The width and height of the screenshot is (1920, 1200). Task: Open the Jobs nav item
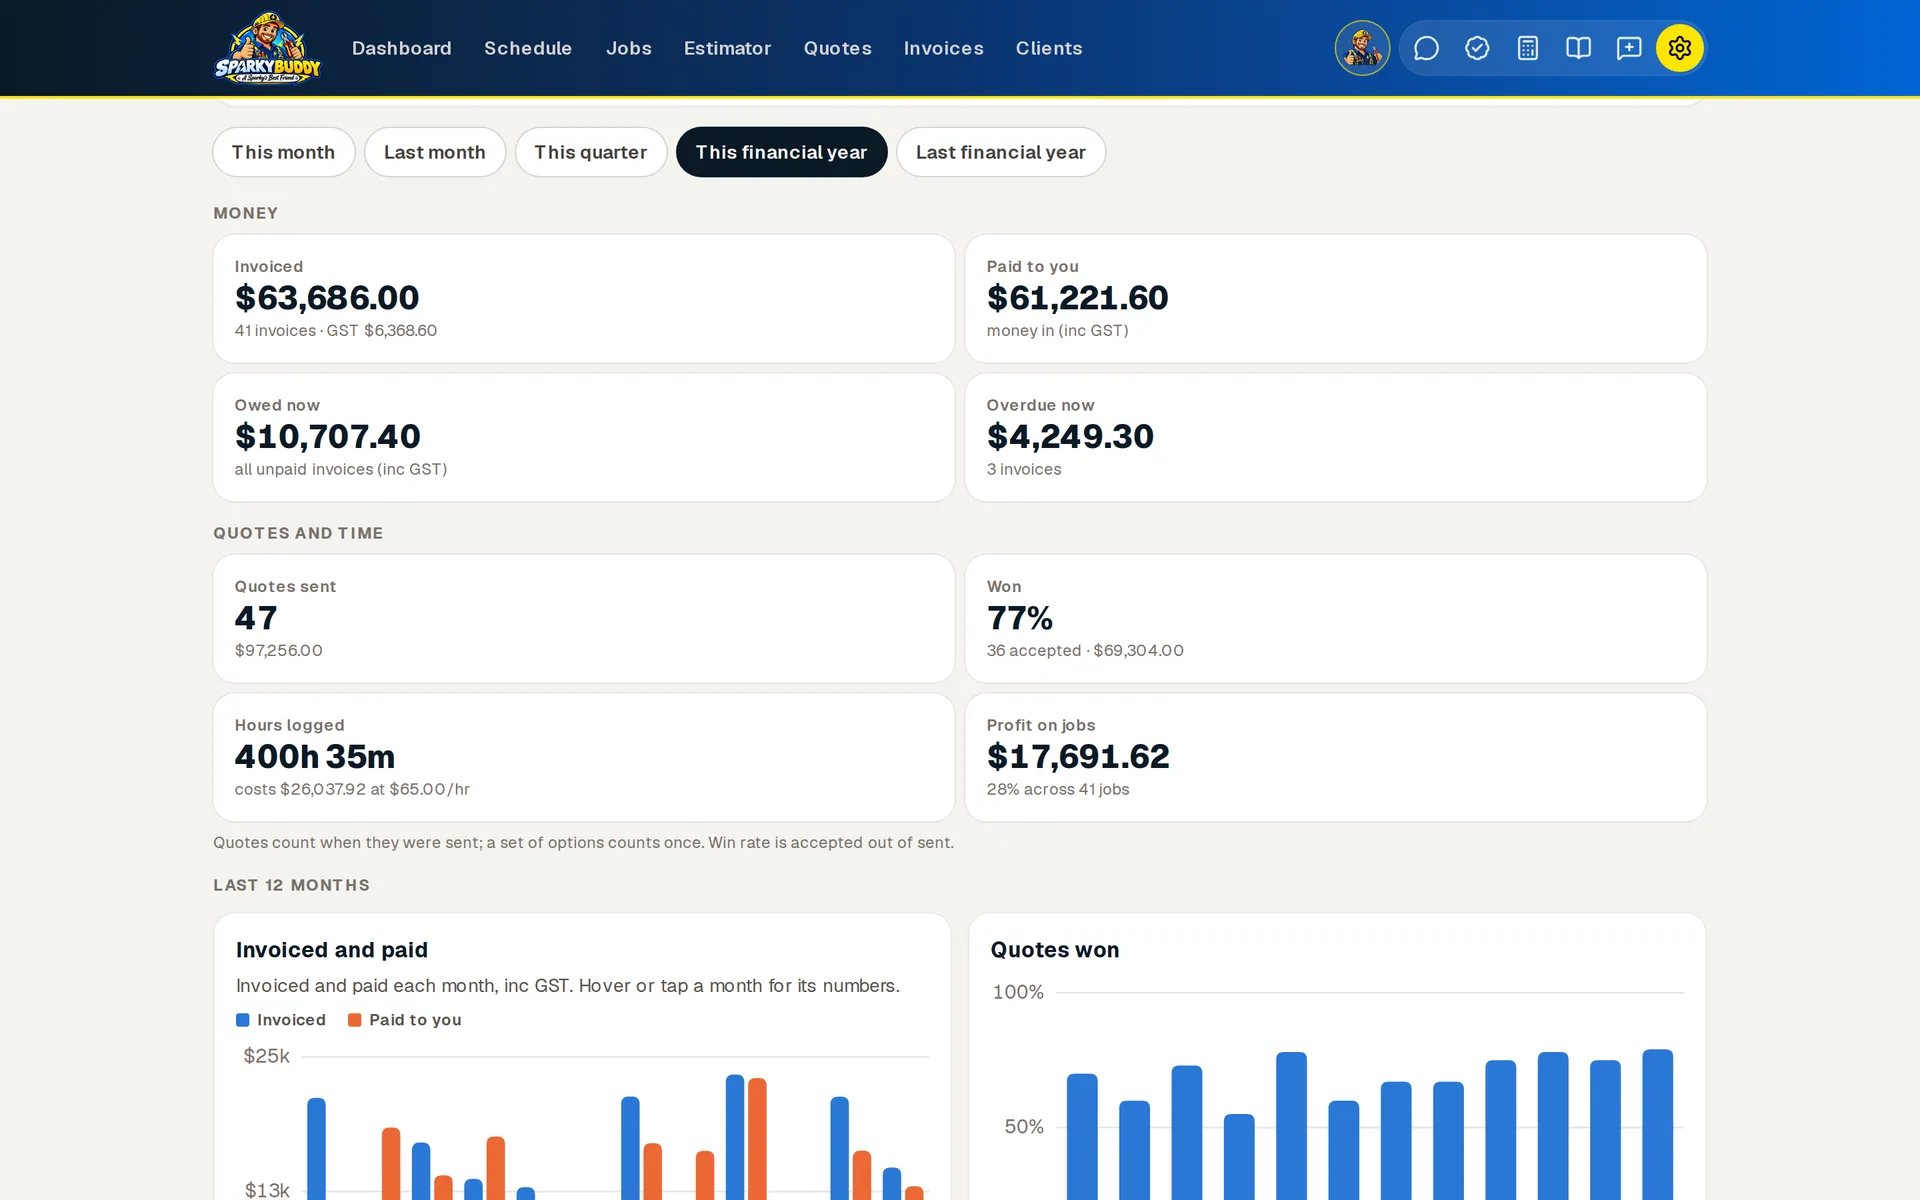click(629, 48)
